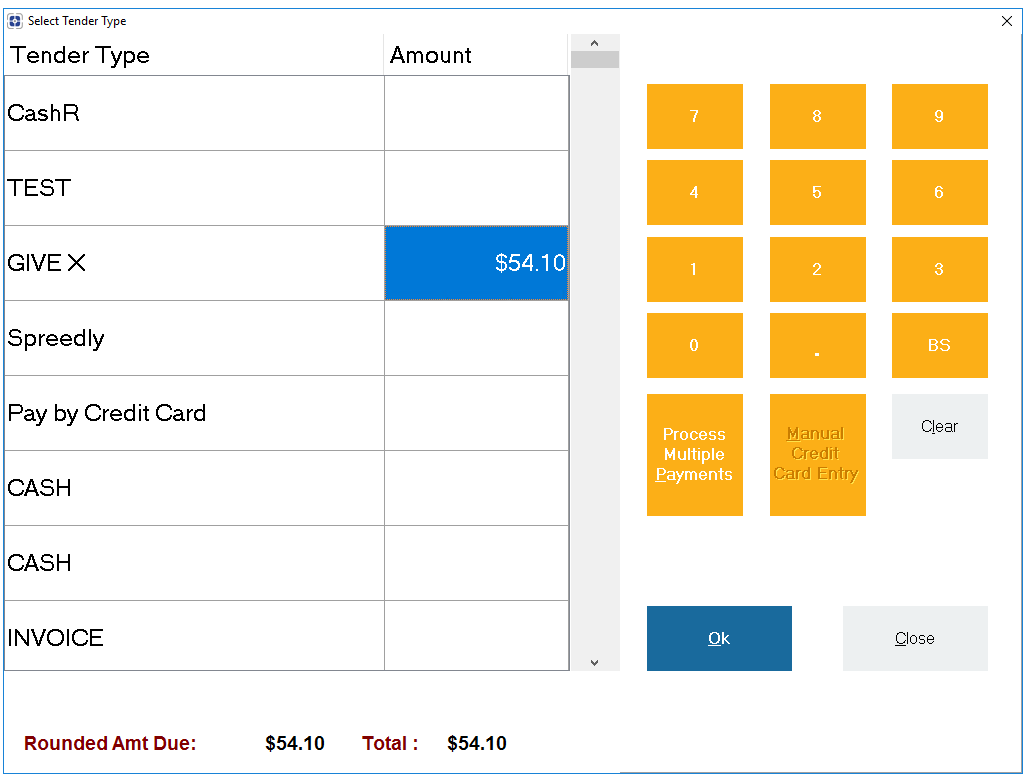Select the Spreedly tender type
Screen dimensions: 1032x784
coord(190,338)
